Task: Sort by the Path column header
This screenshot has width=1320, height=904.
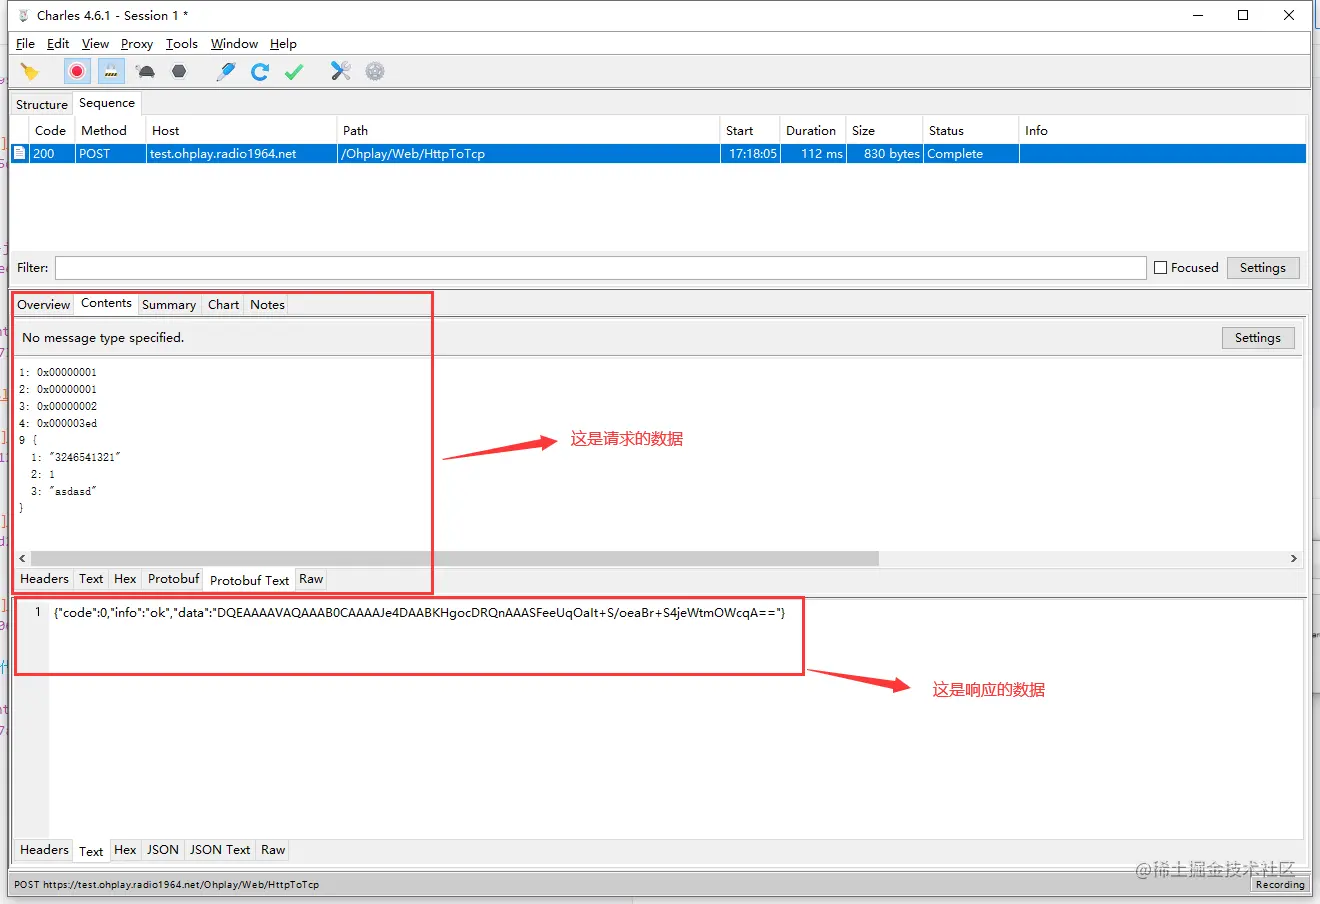Action: pyautogui.click(x=528, y=131)
